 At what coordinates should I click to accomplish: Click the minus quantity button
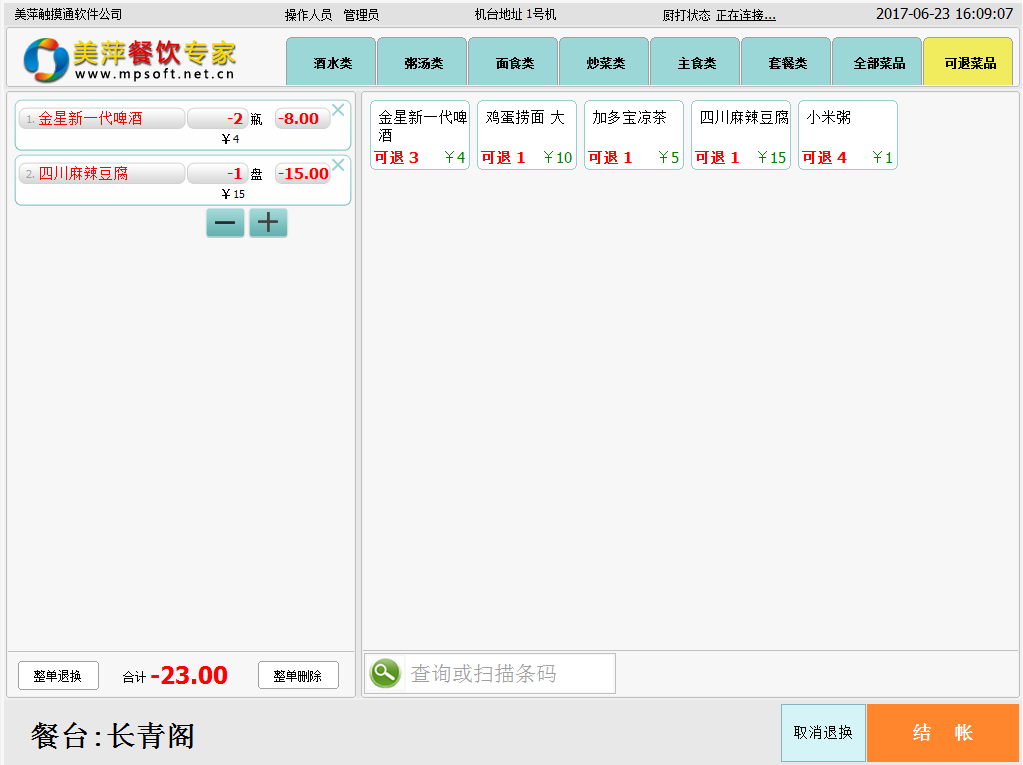pyautogui.click(x=225, y=223)
